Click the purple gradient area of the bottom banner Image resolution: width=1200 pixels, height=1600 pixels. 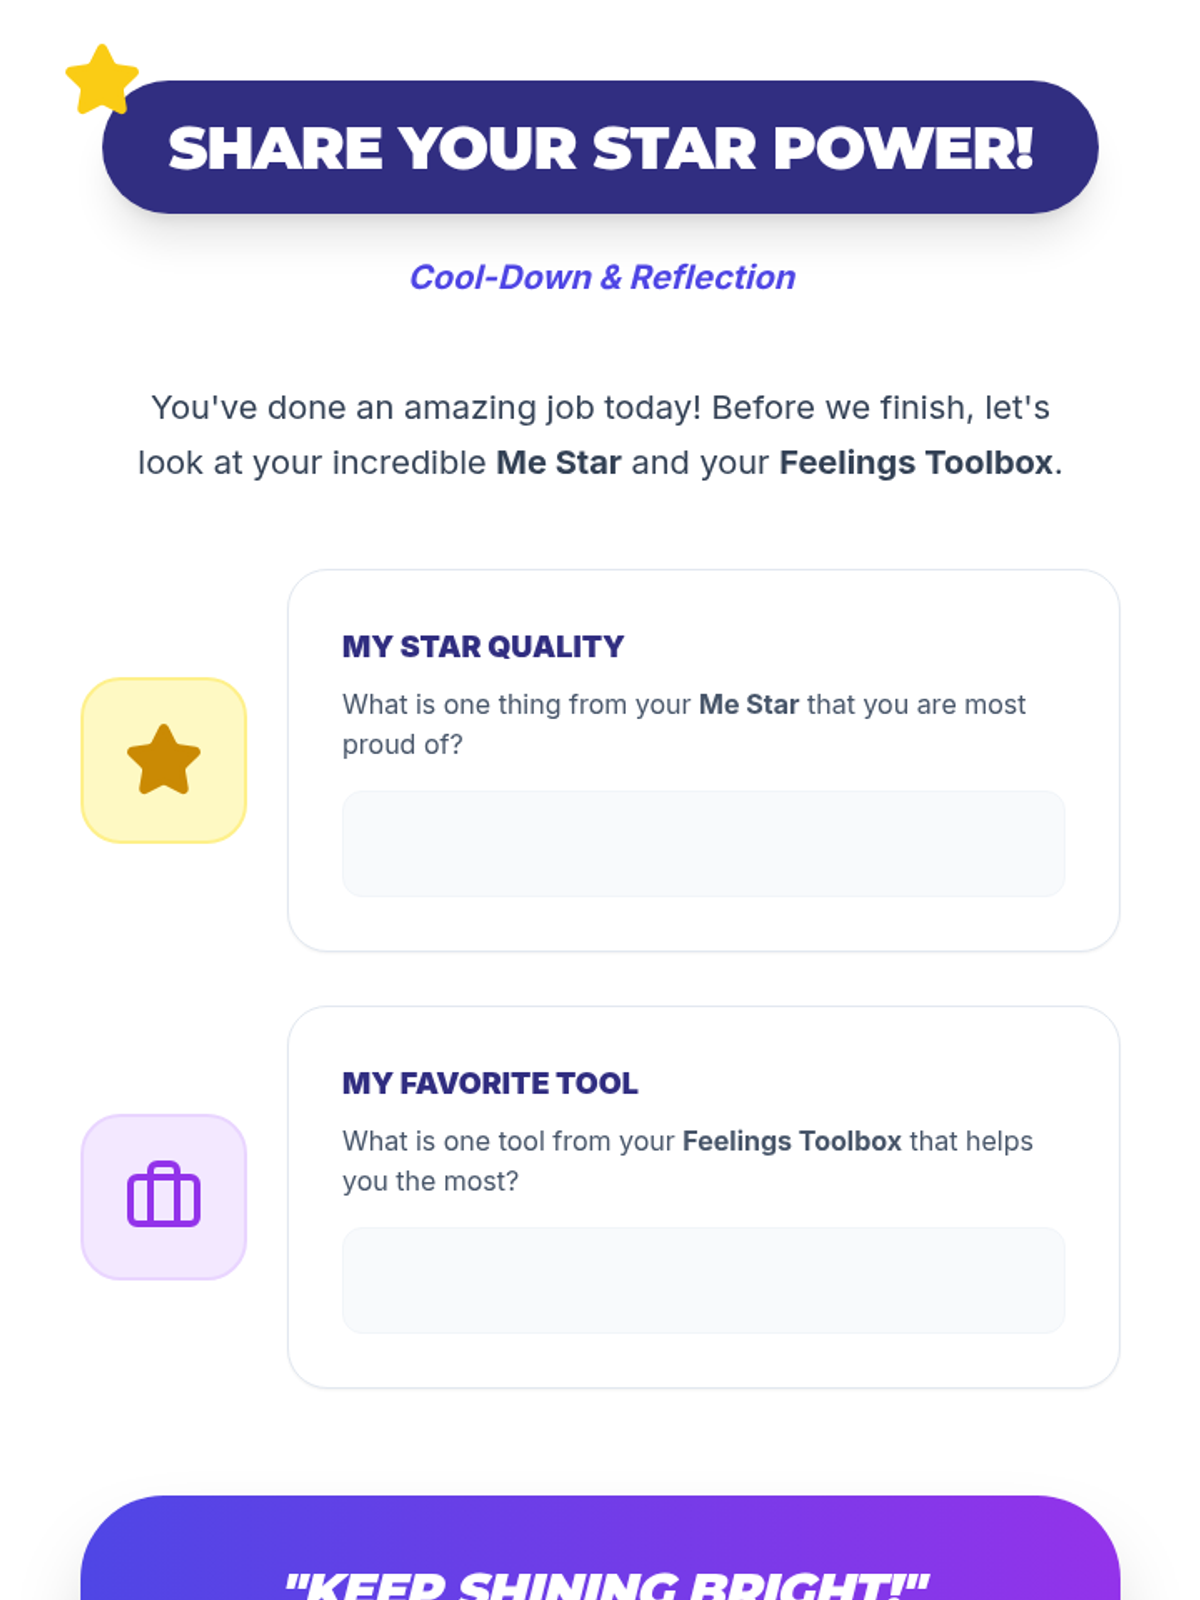(1000, 1548)
